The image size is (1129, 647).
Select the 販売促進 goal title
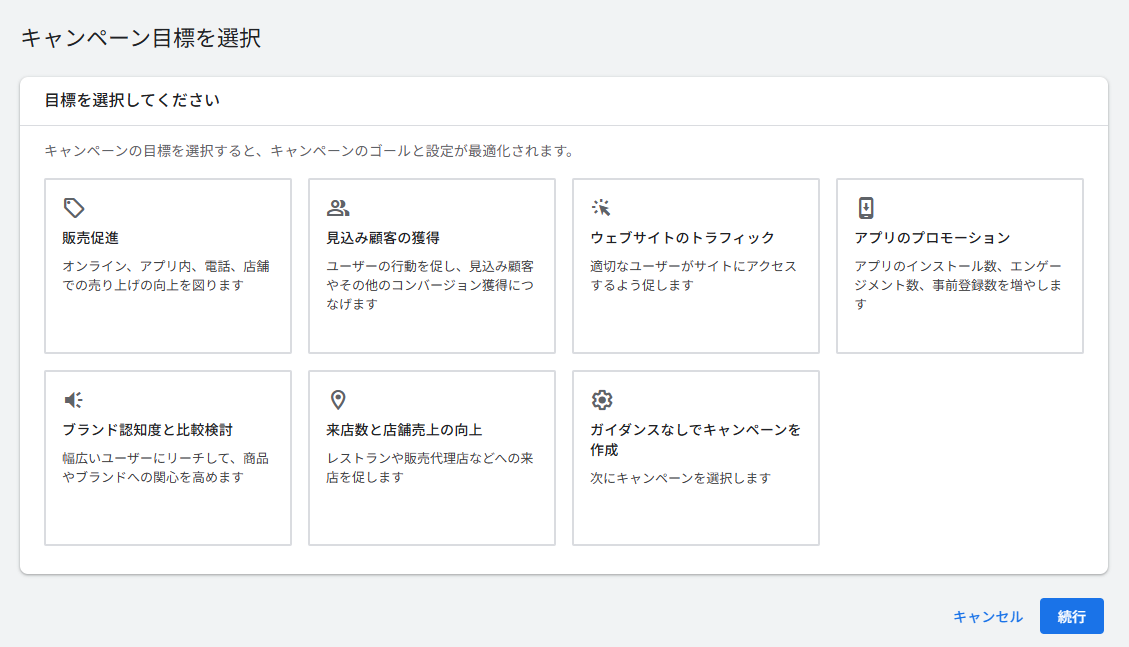pos(91,238)
